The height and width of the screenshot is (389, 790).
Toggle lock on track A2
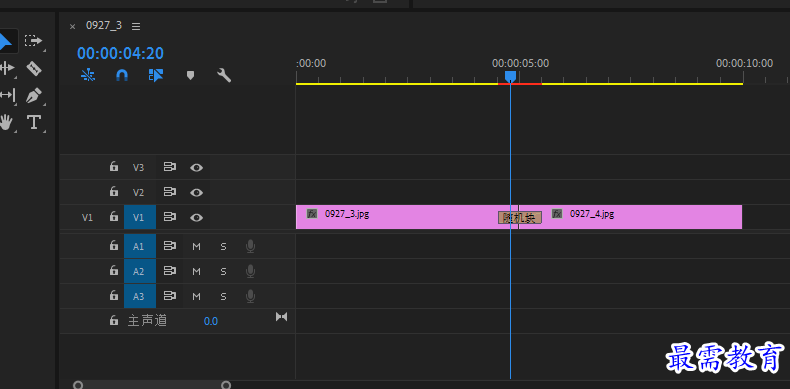114,271
